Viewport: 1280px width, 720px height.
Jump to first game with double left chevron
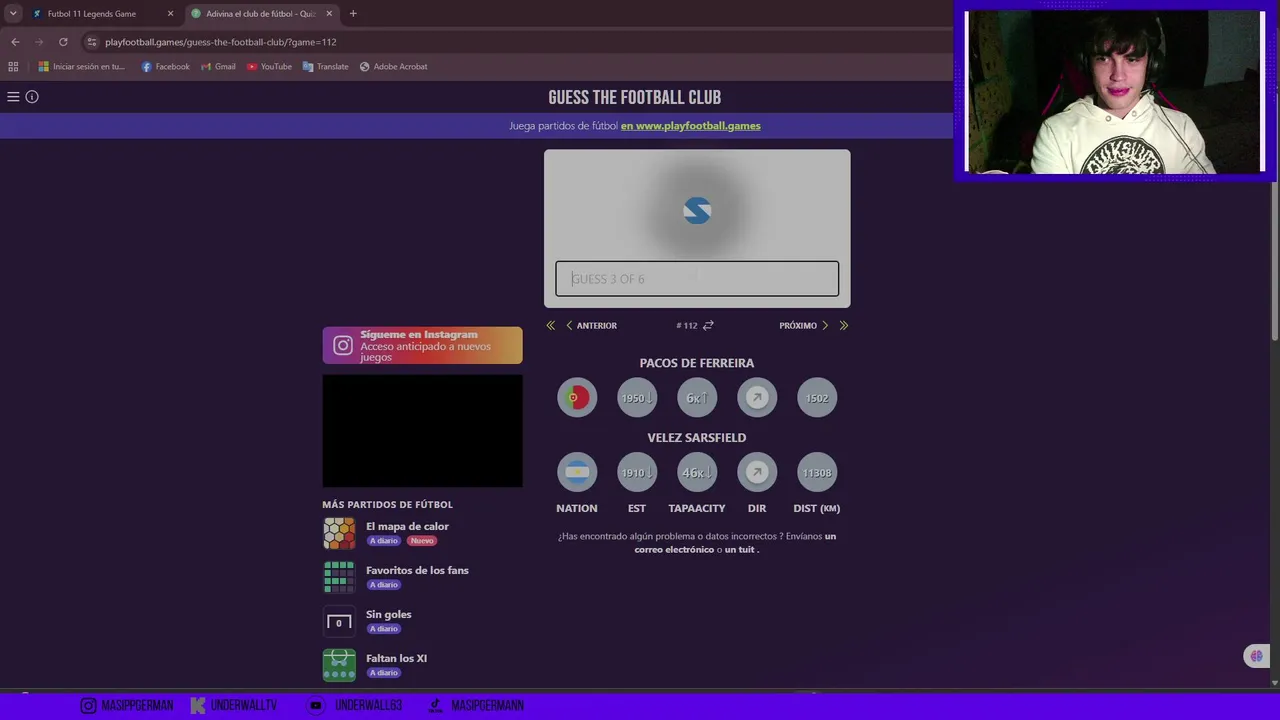pyautogui.click(x=550, y=326)
